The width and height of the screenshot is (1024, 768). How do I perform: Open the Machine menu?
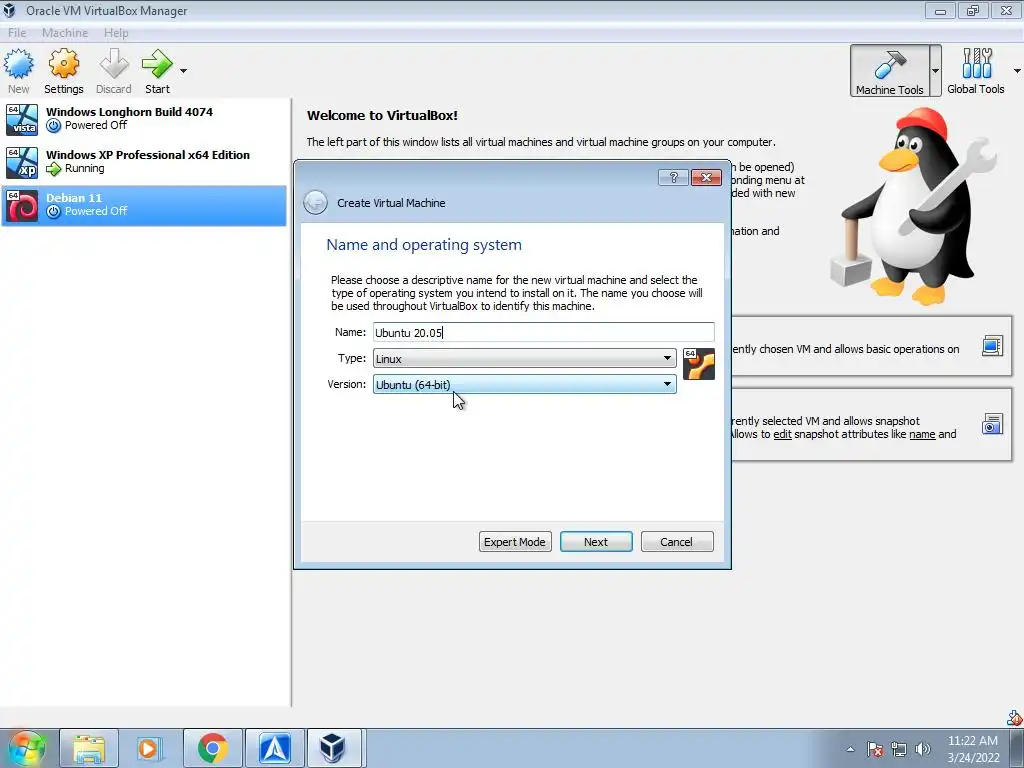pyautogui.click(x=65, y=33)
